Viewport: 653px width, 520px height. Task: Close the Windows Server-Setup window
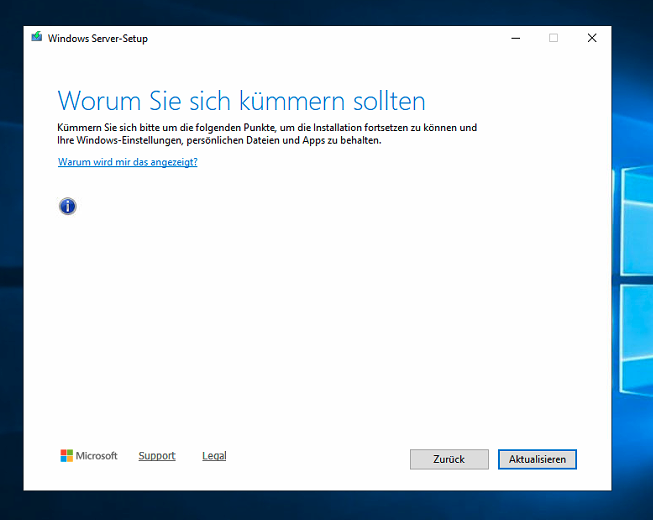pyautogui.click(x=592, y=38)
